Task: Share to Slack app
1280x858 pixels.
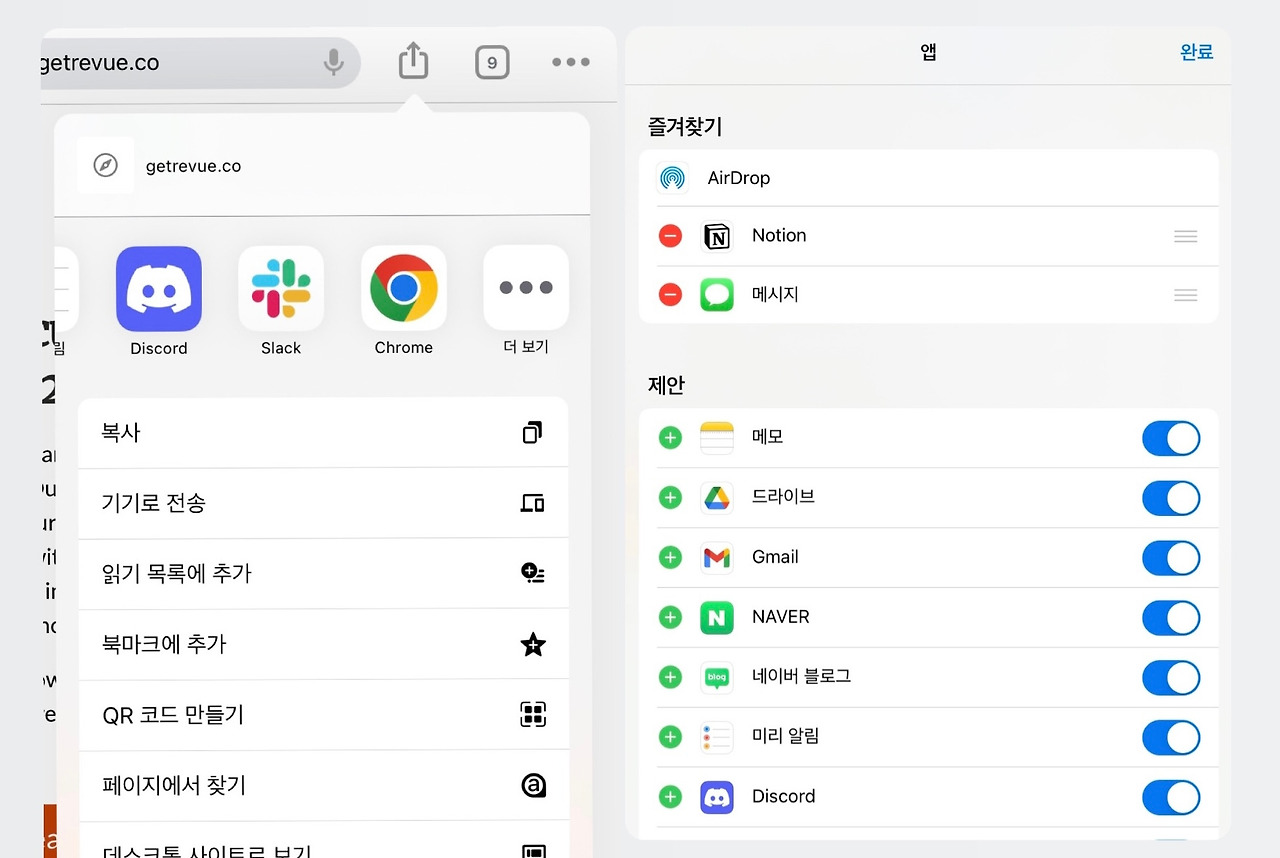Action: click(x=281, y=289)
